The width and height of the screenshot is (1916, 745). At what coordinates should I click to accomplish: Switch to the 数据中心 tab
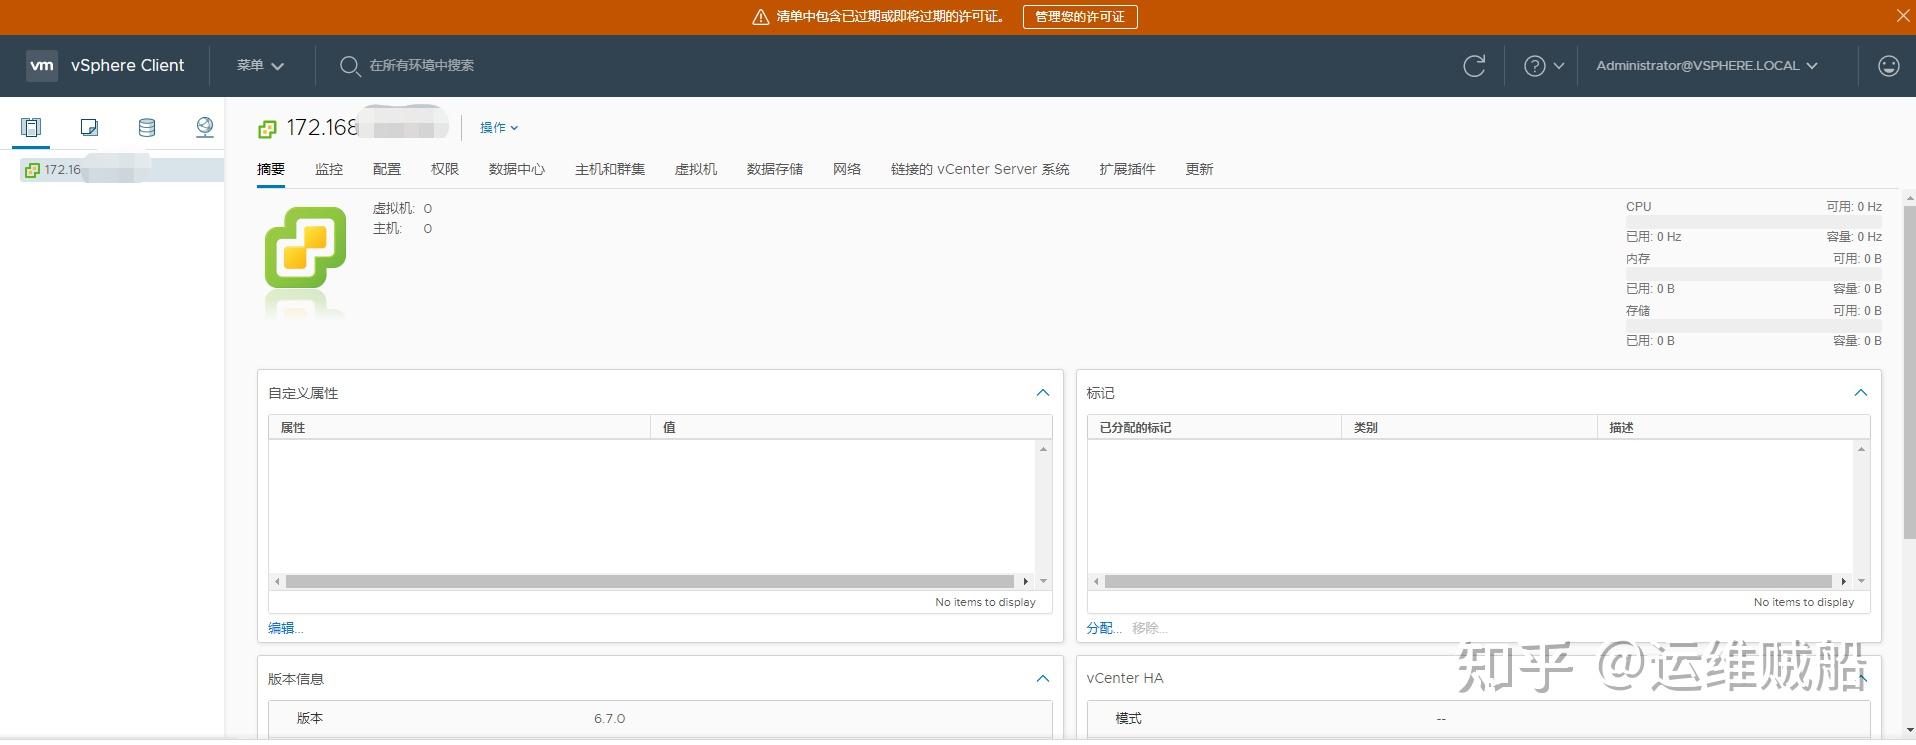point(517,169)
